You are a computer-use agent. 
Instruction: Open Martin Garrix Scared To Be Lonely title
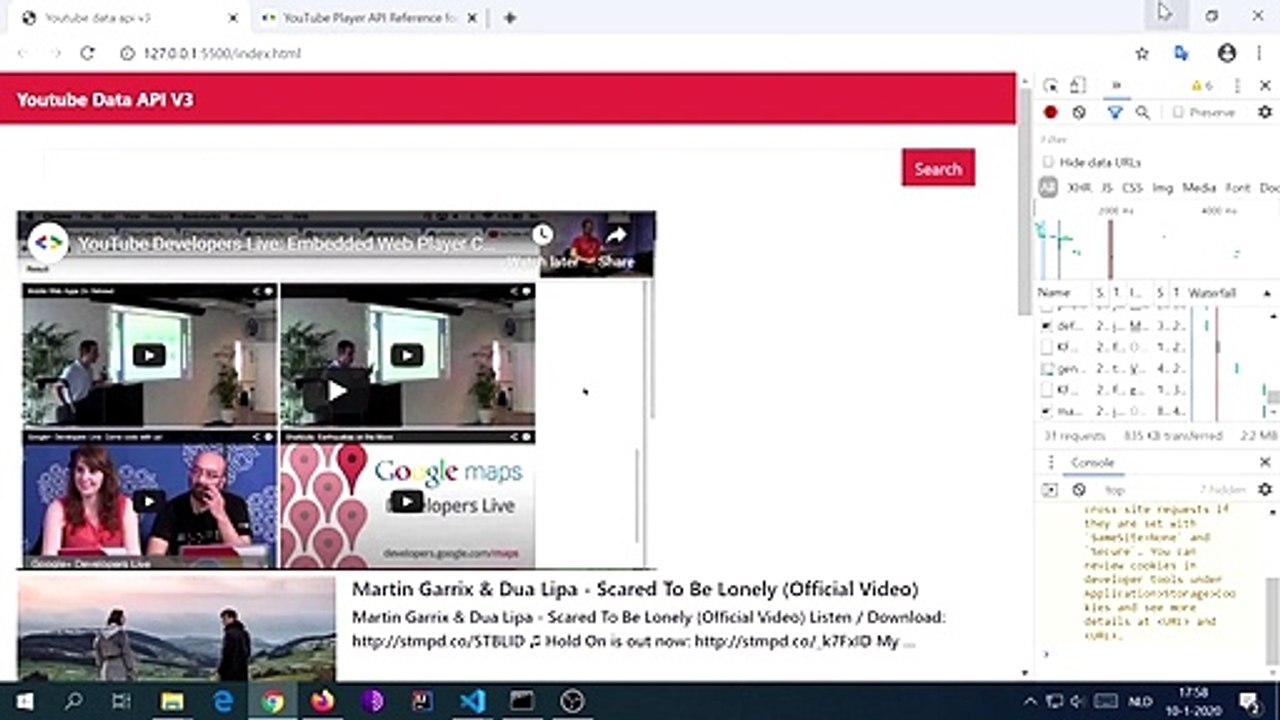(x=635, y=589)
